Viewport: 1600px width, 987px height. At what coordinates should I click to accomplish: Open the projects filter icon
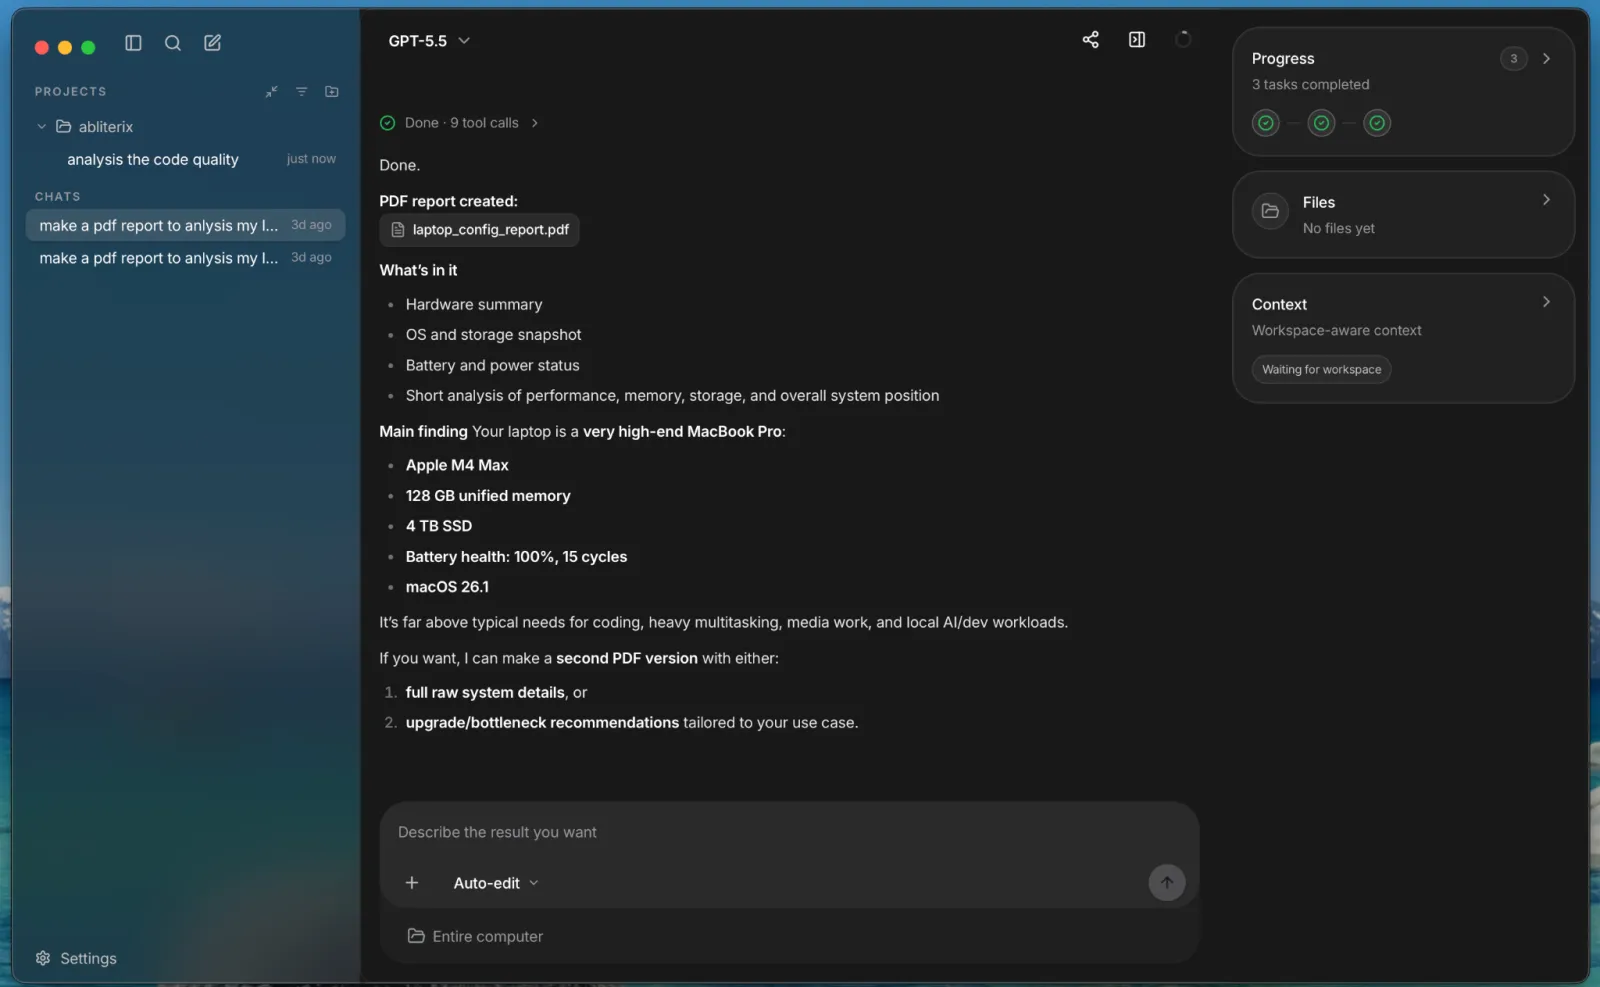tap(301, 92)
